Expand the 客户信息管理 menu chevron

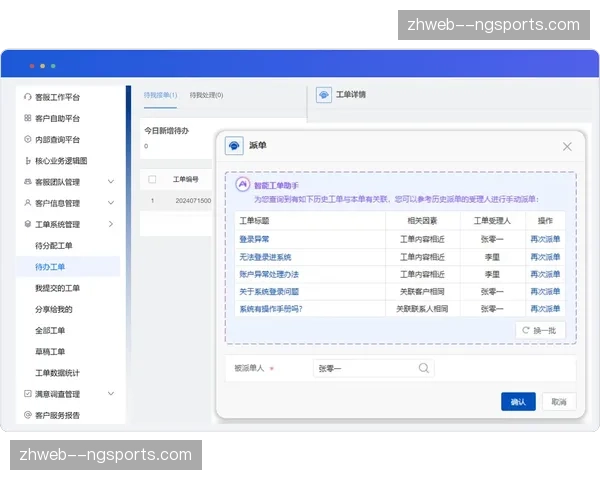click(111, 203)
